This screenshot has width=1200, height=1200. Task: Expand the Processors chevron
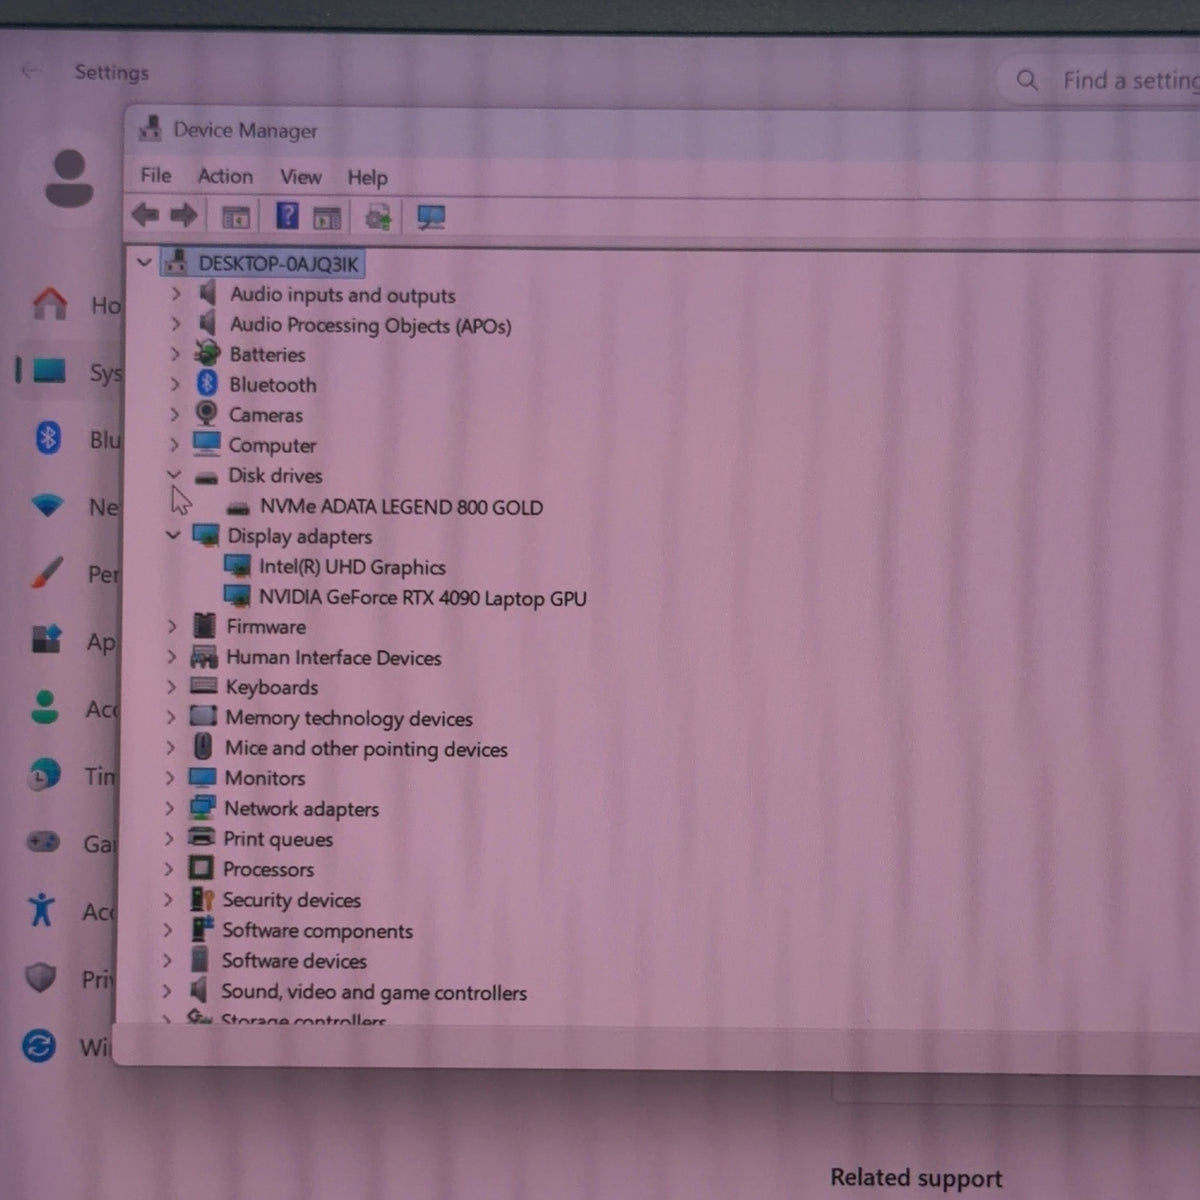[x=169, y=868]
